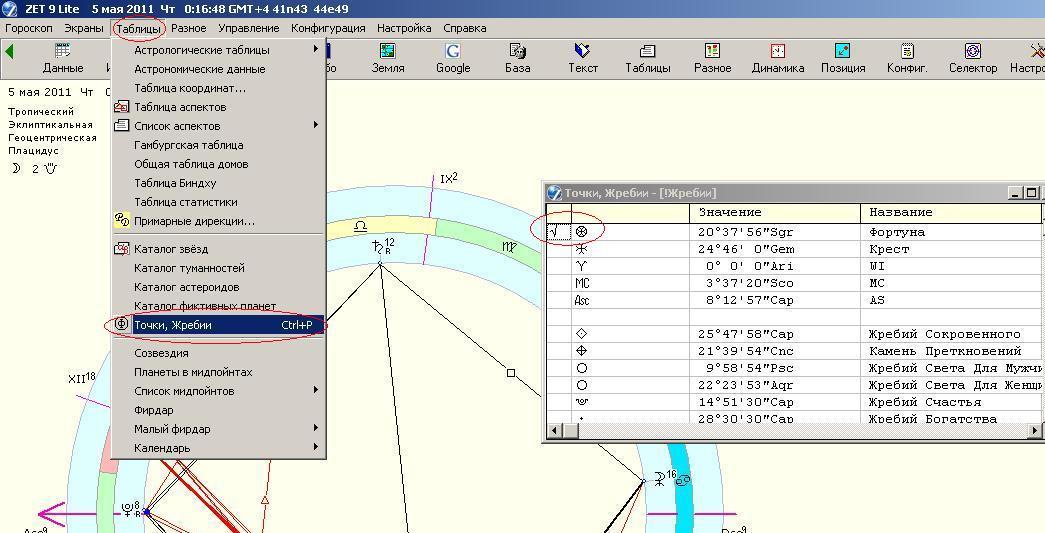Screen dimensions: 1045x533
Task: Tick the checkbox cell for Крест row
Action: [x=557, y=249]
